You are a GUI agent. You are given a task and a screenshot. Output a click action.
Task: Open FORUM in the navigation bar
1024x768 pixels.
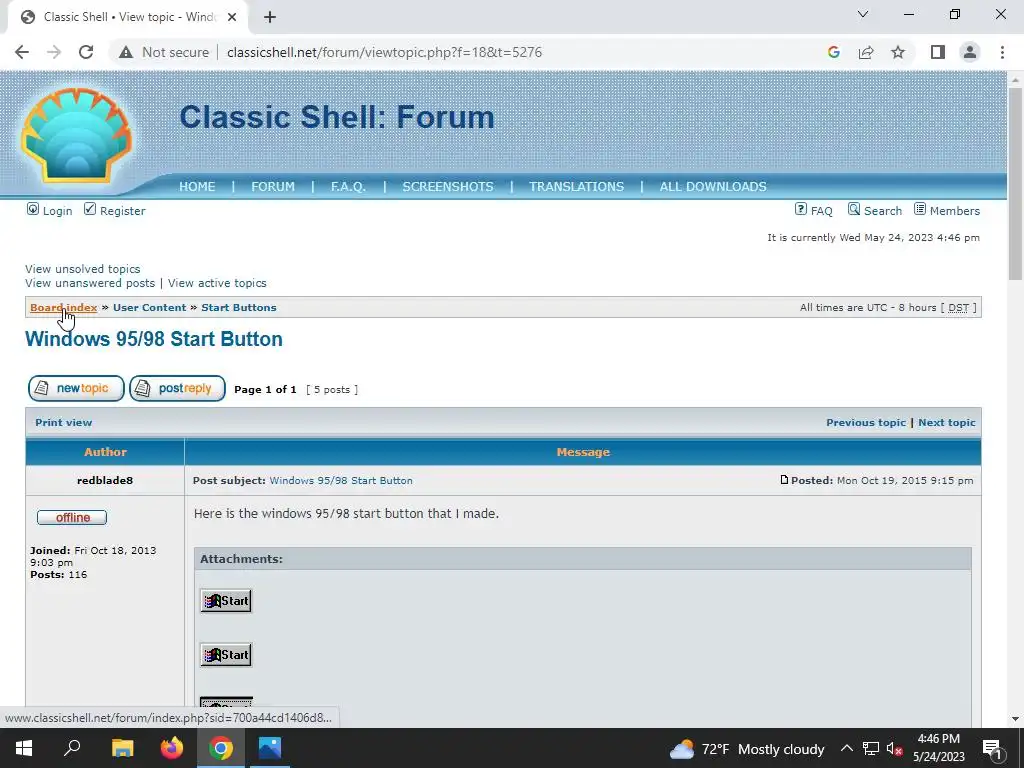[x=273, y=187]
